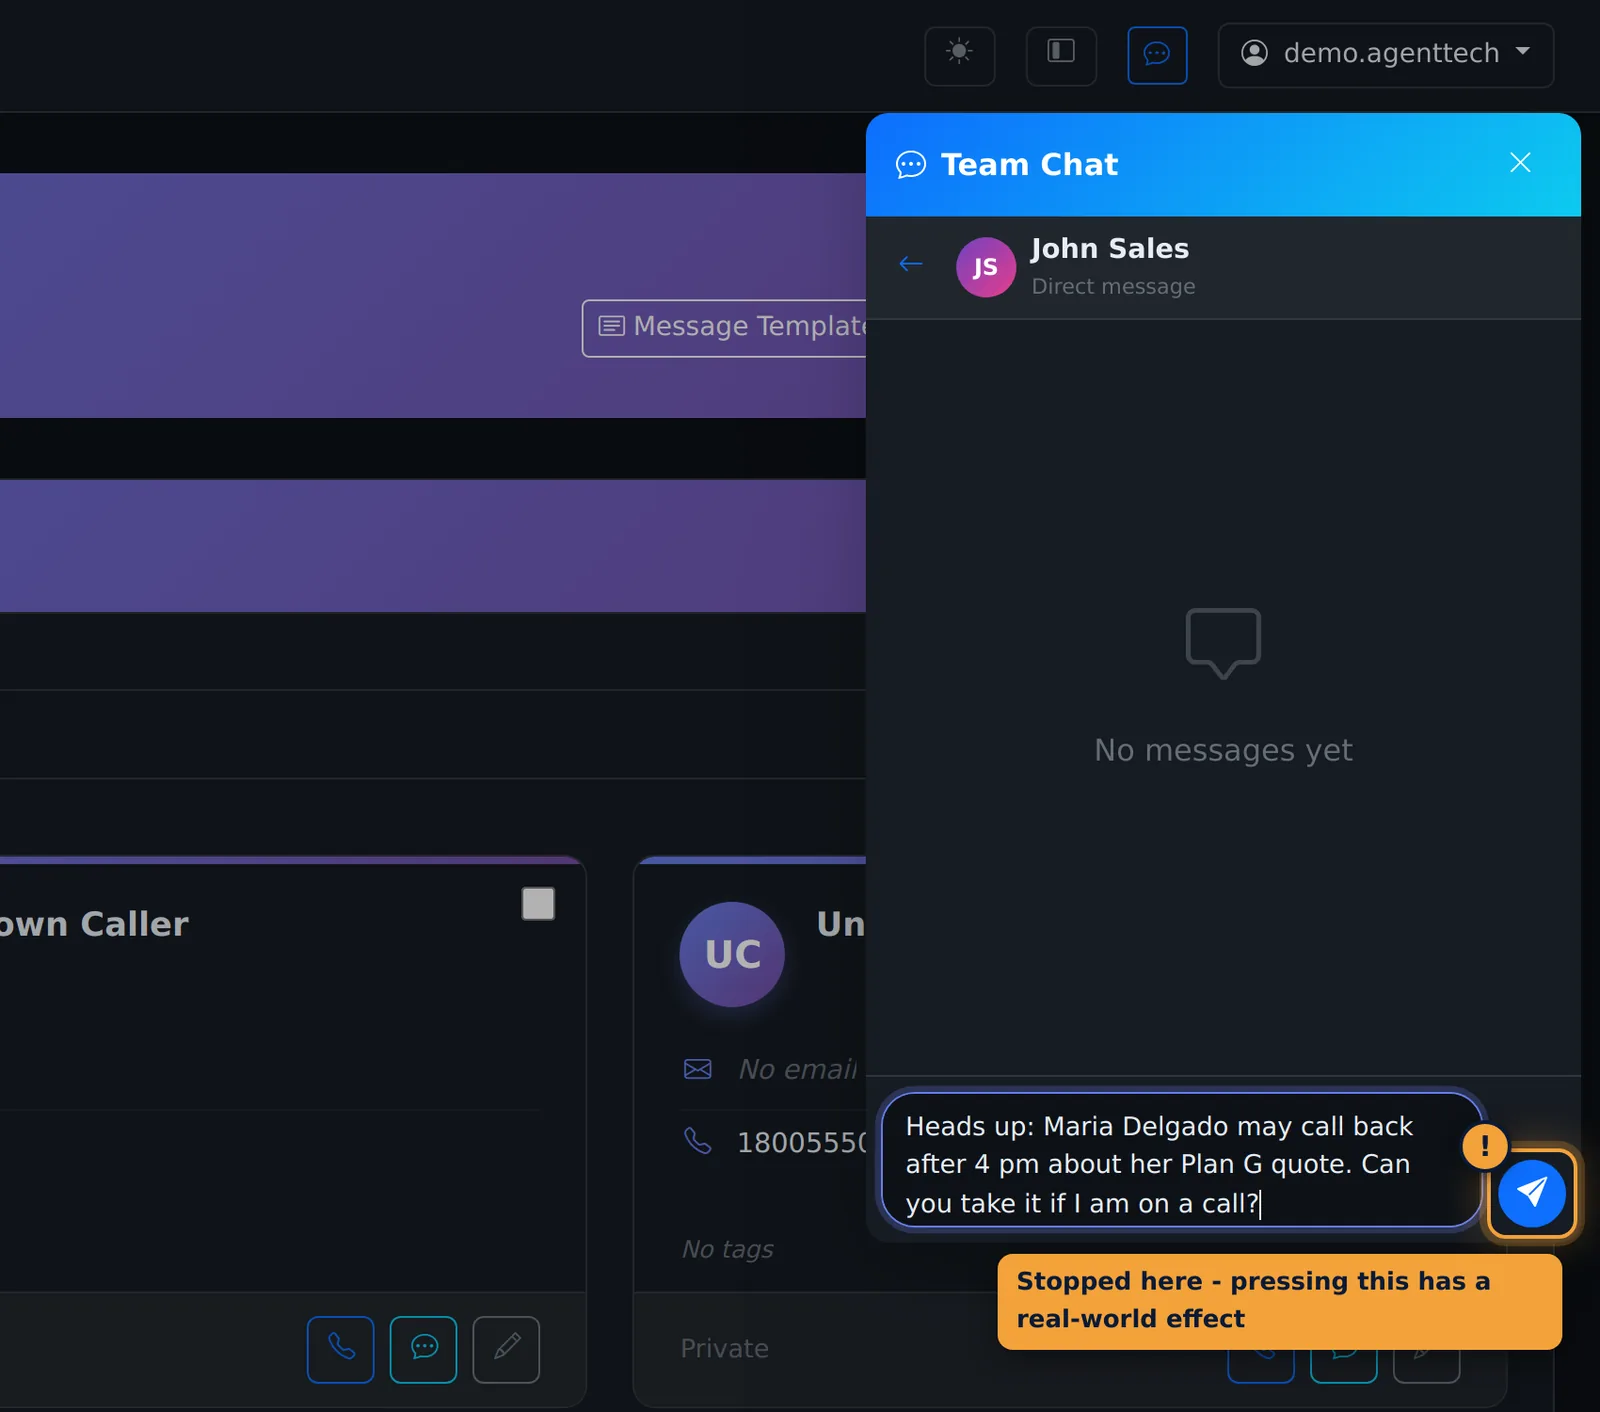1600x1412 pixels.
Task: Click the No tags label
Action: click(728, 1249)
